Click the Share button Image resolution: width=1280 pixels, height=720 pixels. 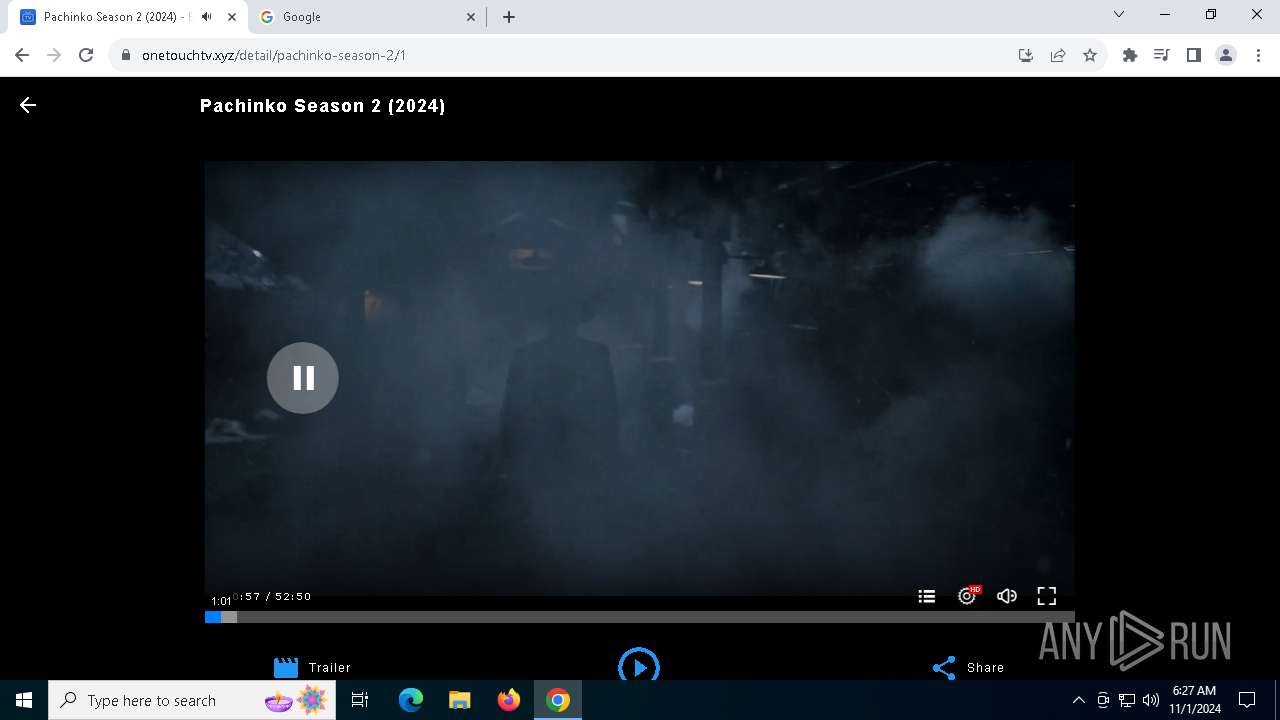point(968,667)
